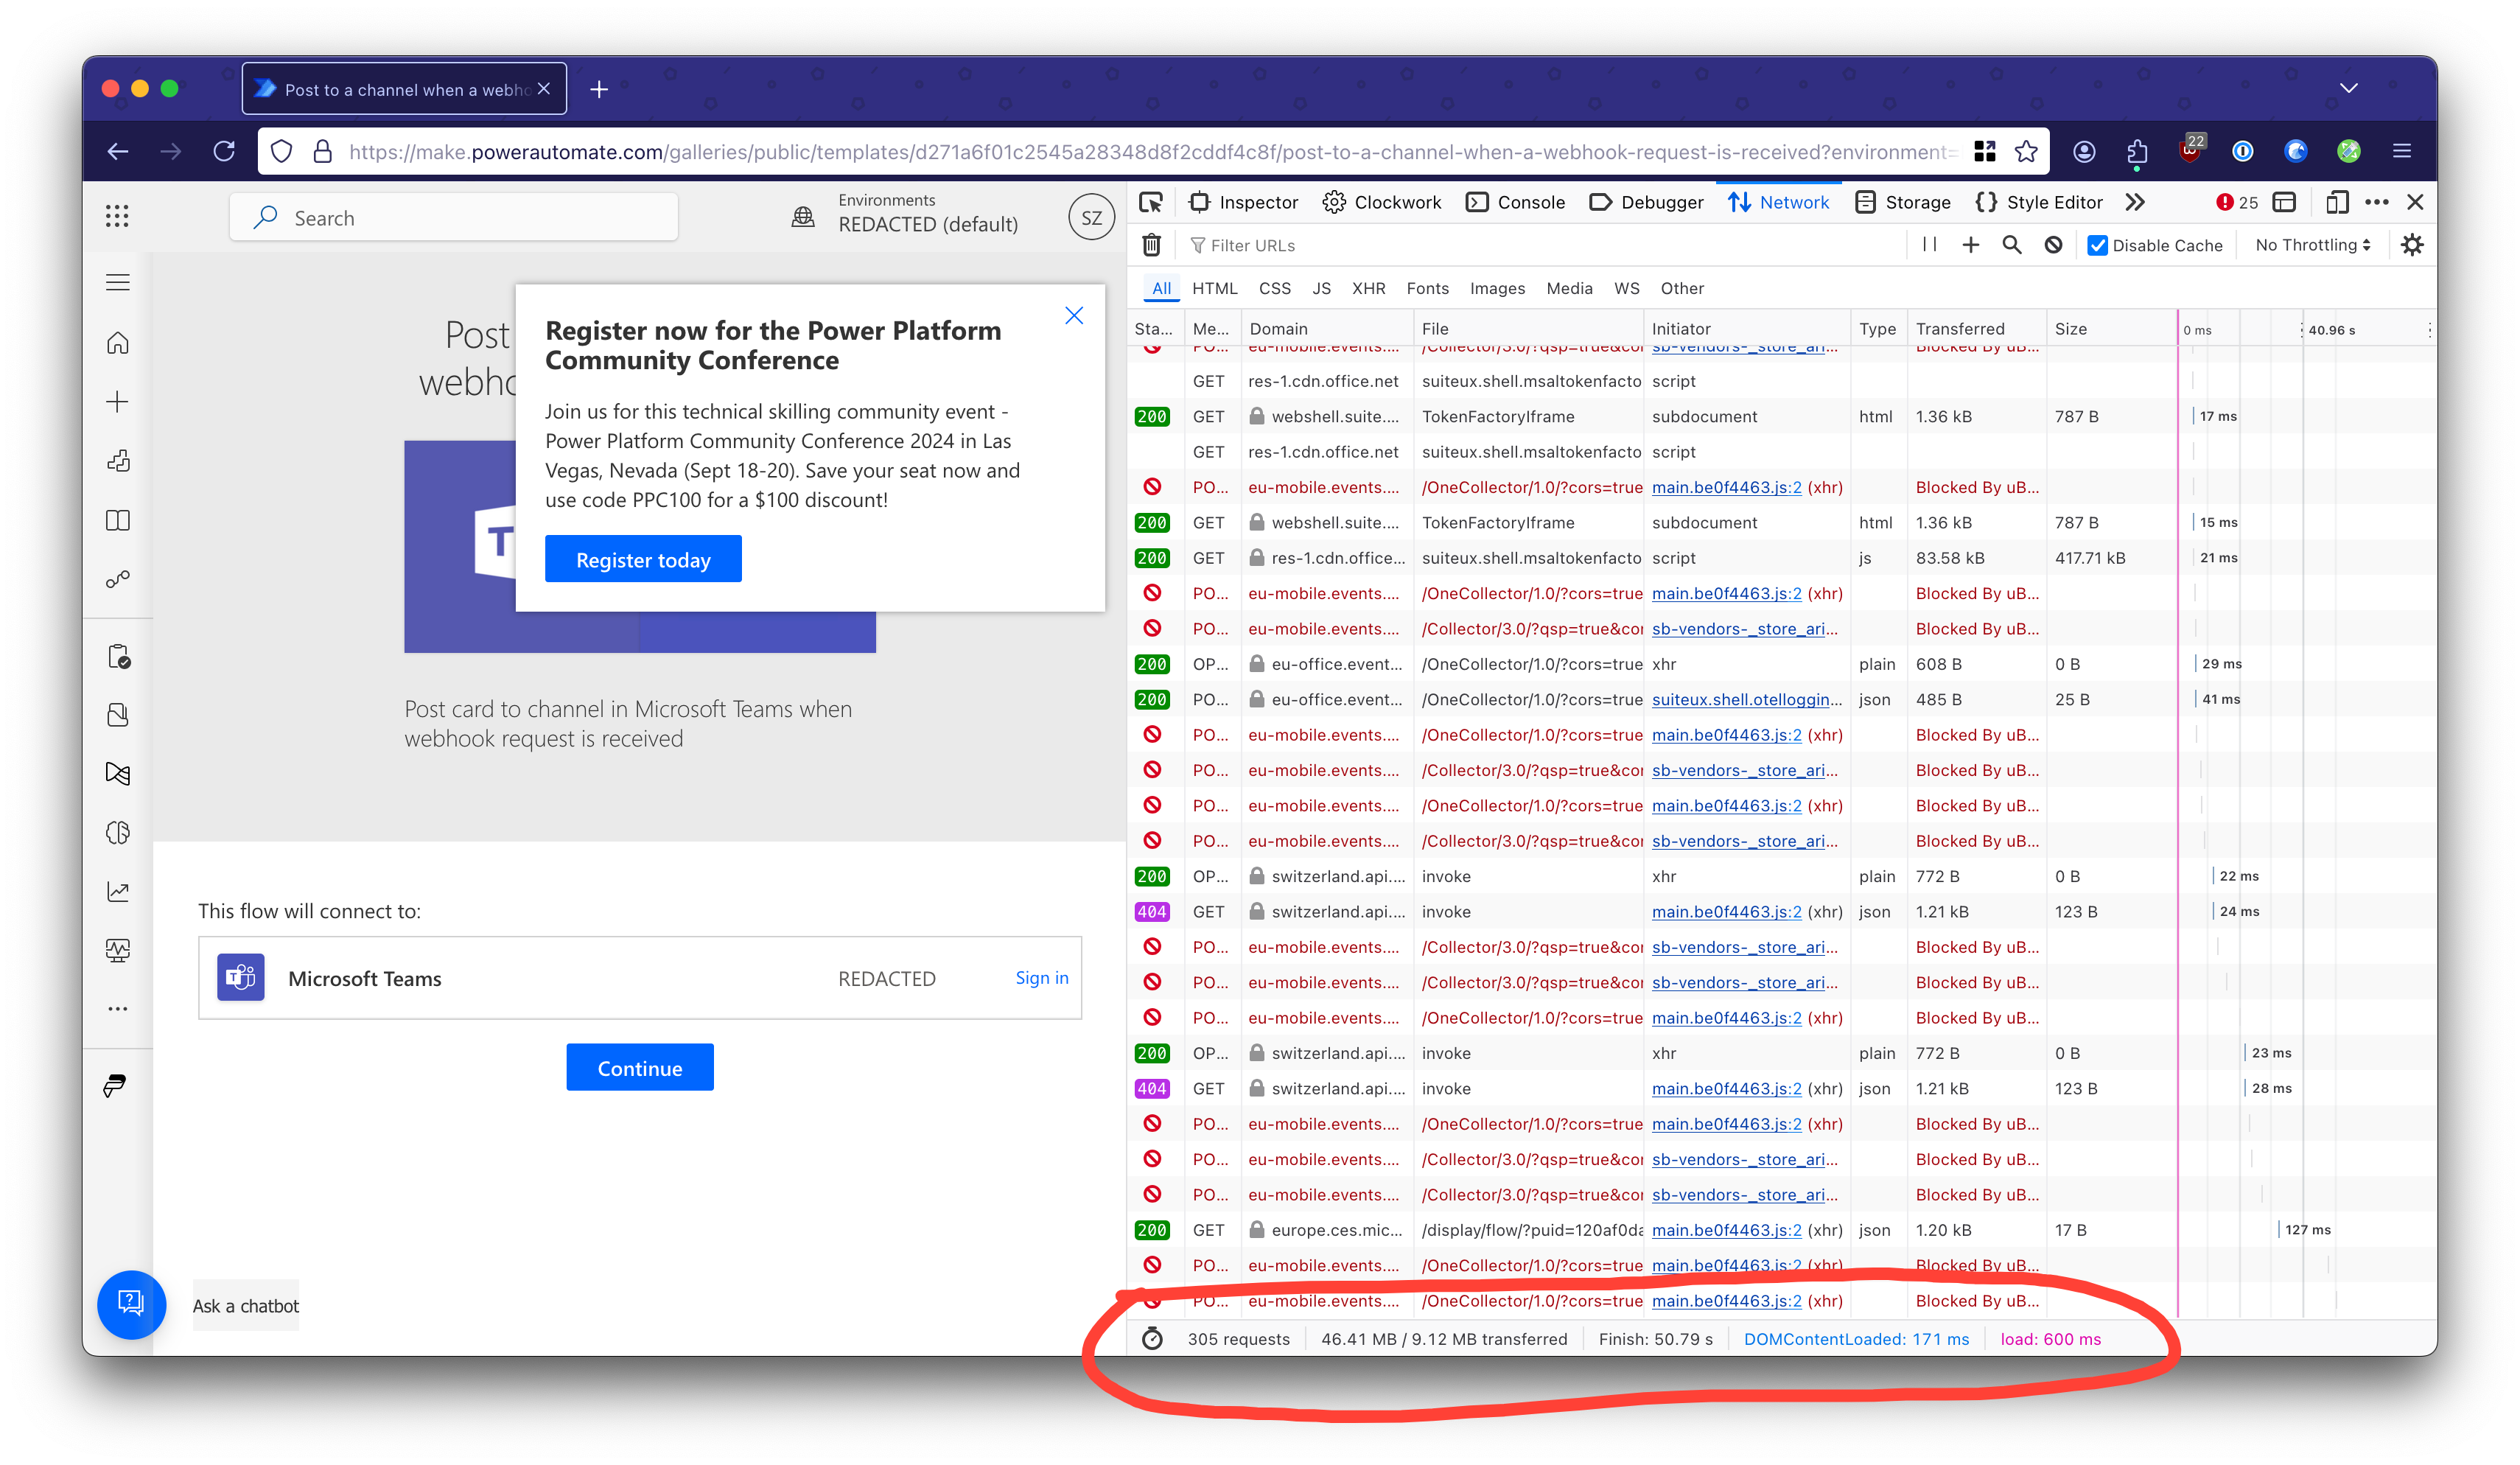This screenshot has width=2520, height=1465.
Task: Click the Continue button
Action: (x=640, y=1067)
